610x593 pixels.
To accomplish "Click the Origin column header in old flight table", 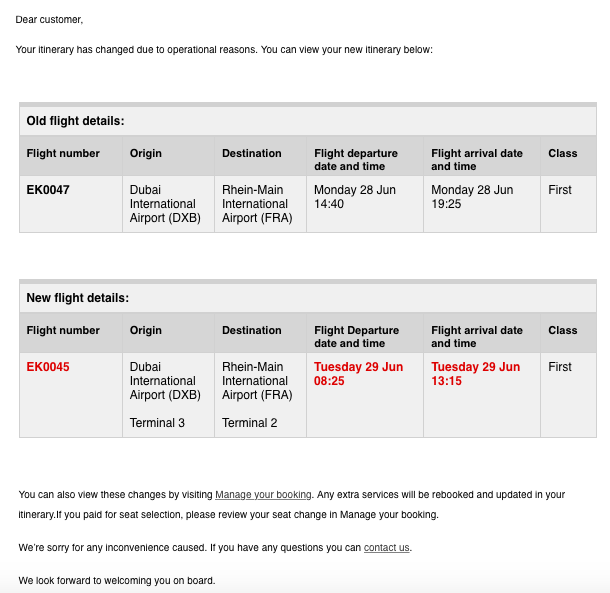I will [146, 153].
